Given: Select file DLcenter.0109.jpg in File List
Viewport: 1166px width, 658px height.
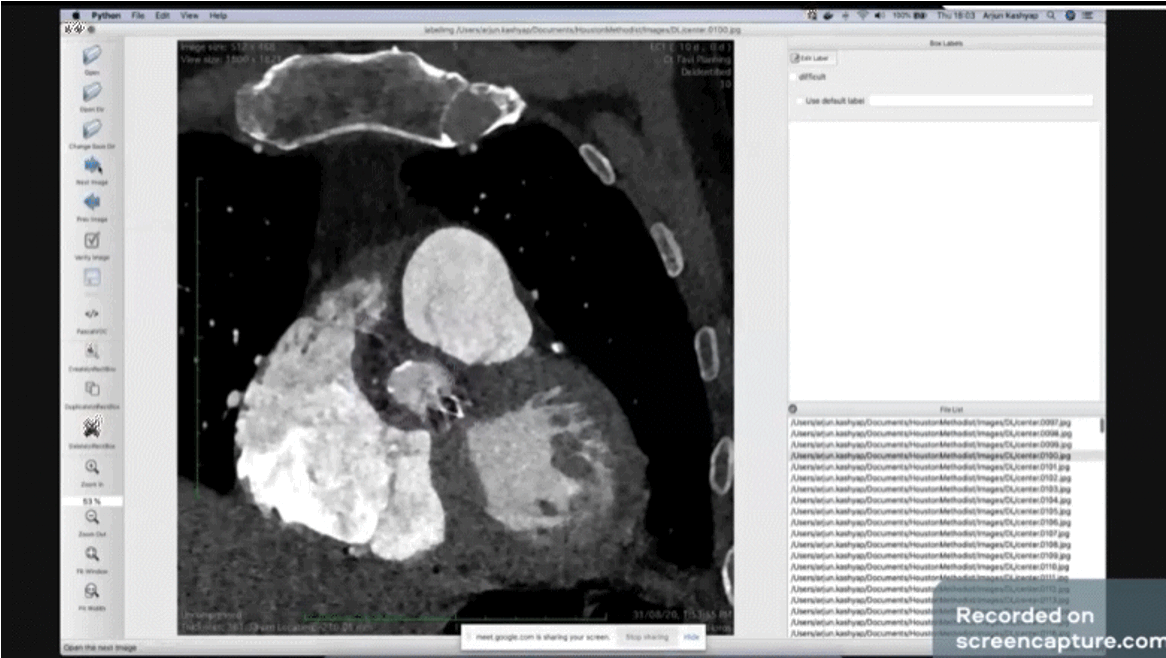Looking at the screenshot, I should click(930, 556).
